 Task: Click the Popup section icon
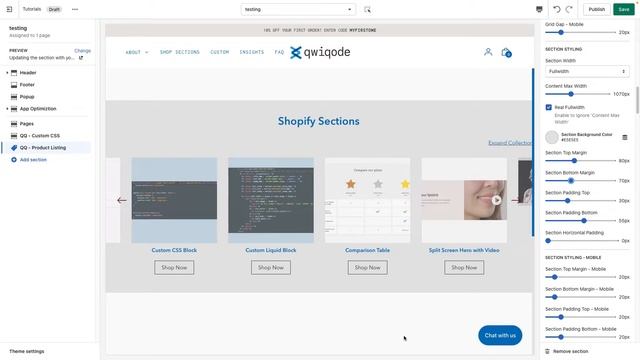click(x=14, y=97)
